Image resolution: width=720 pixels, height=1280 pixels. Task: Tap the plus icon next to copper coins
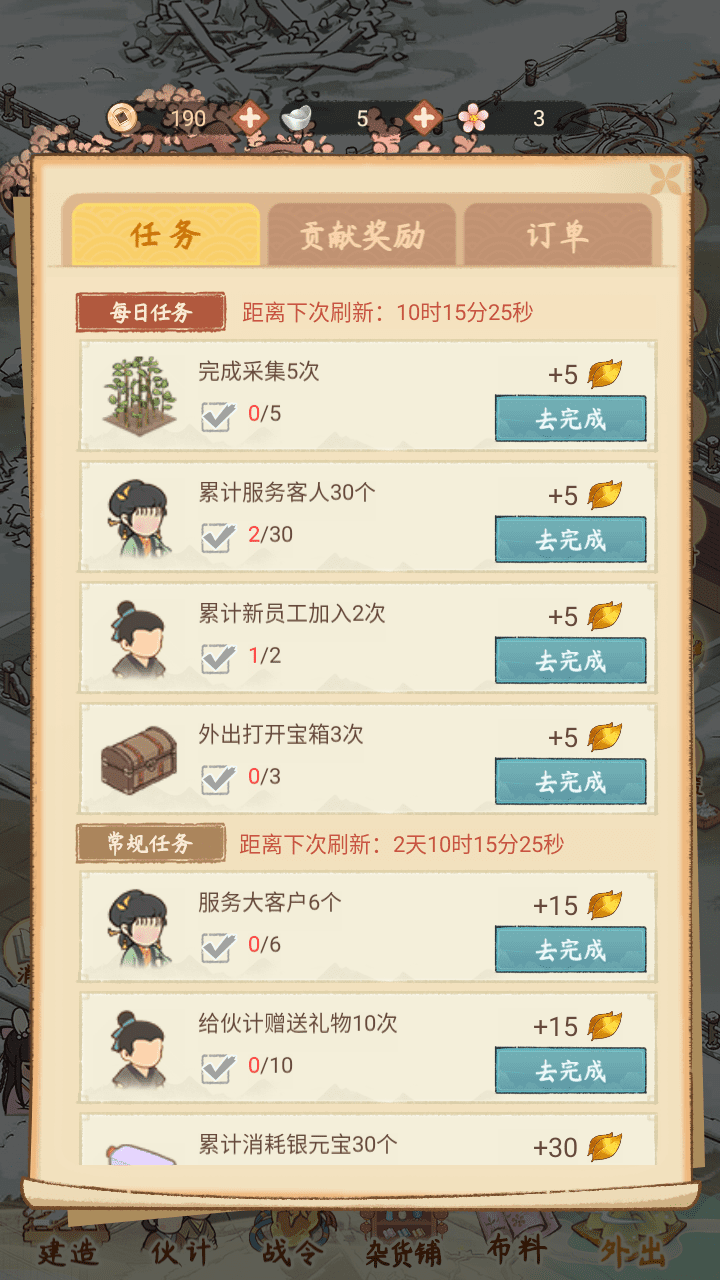point(249,119)
